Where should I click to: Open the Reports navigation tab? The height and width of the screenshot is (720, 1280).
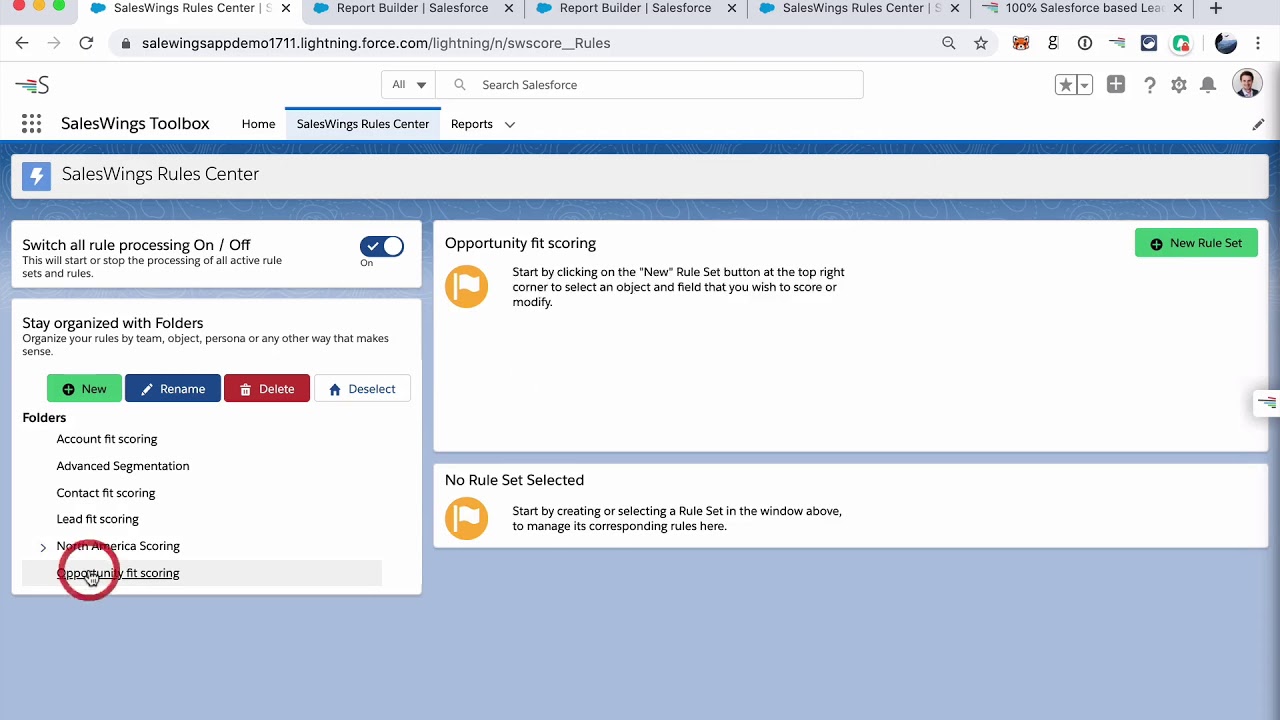tap(472, 124)
